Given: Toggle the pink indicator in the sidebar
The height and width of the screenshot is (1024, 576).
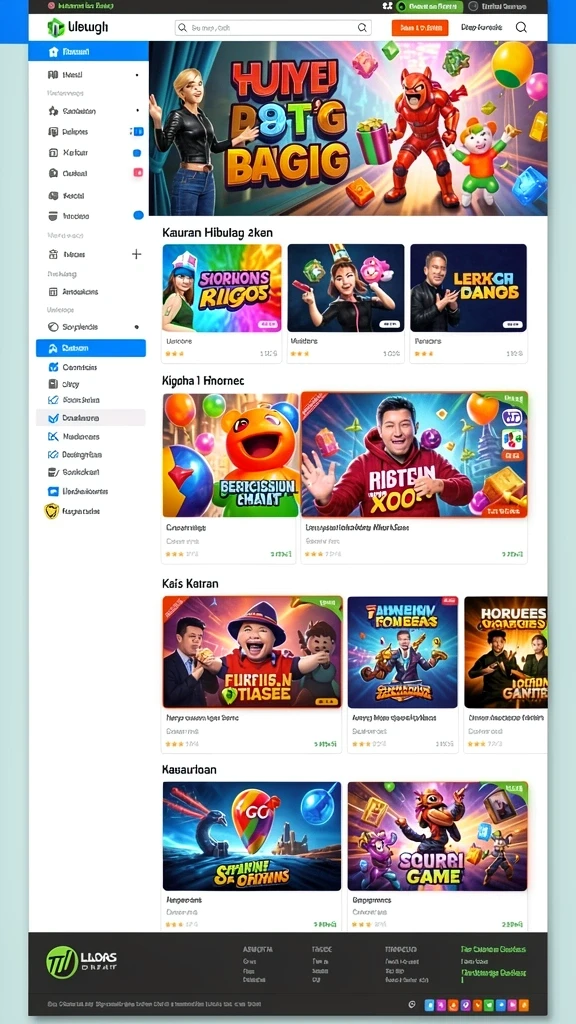Looking at the screenshot, I should pyautogui.click(x=138, y=173).
